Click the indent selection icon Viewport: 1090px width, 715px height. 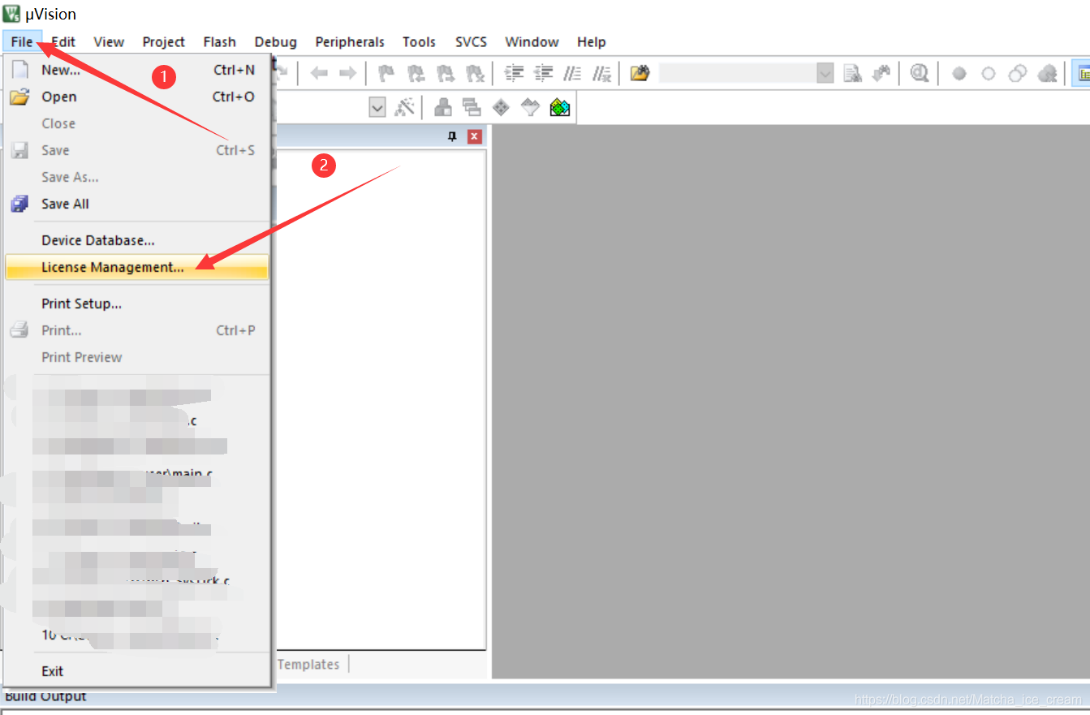514,73
